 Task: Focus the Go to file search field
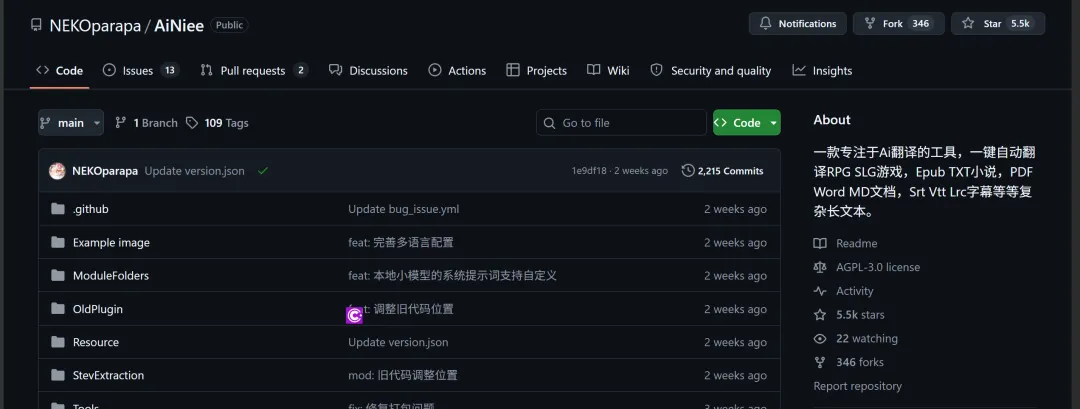pos(621,123)
